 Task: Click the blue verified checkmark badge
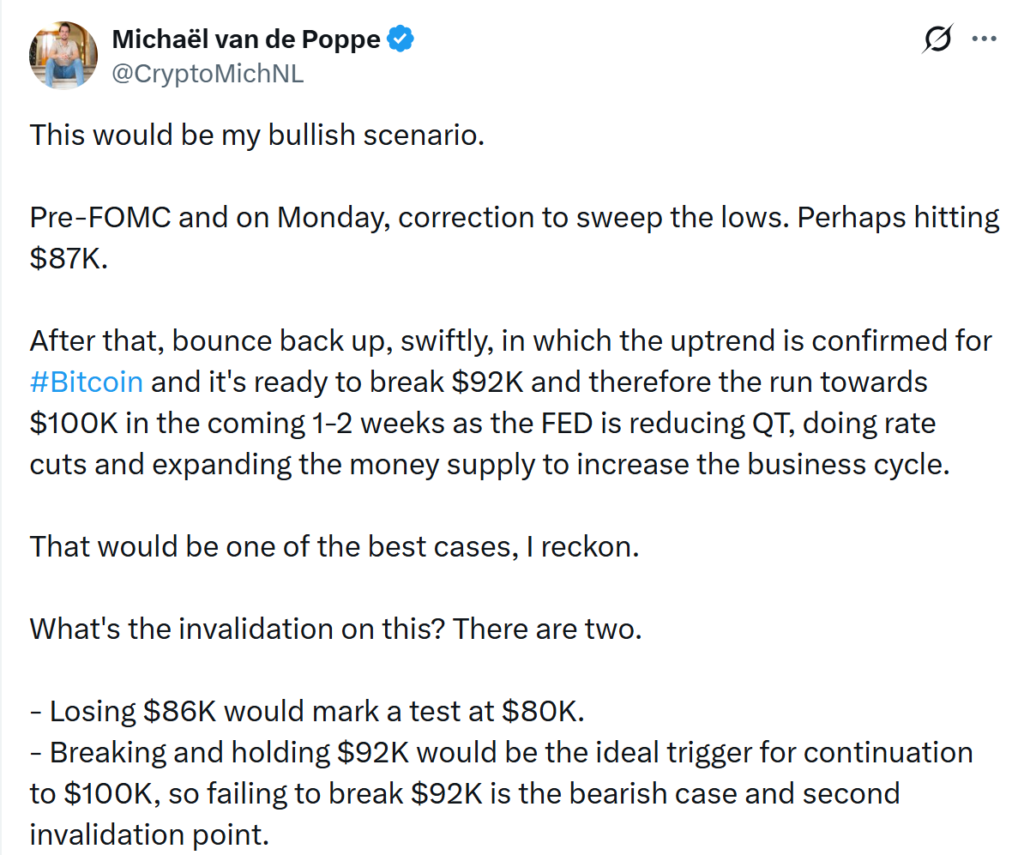(x=402, y=40)
